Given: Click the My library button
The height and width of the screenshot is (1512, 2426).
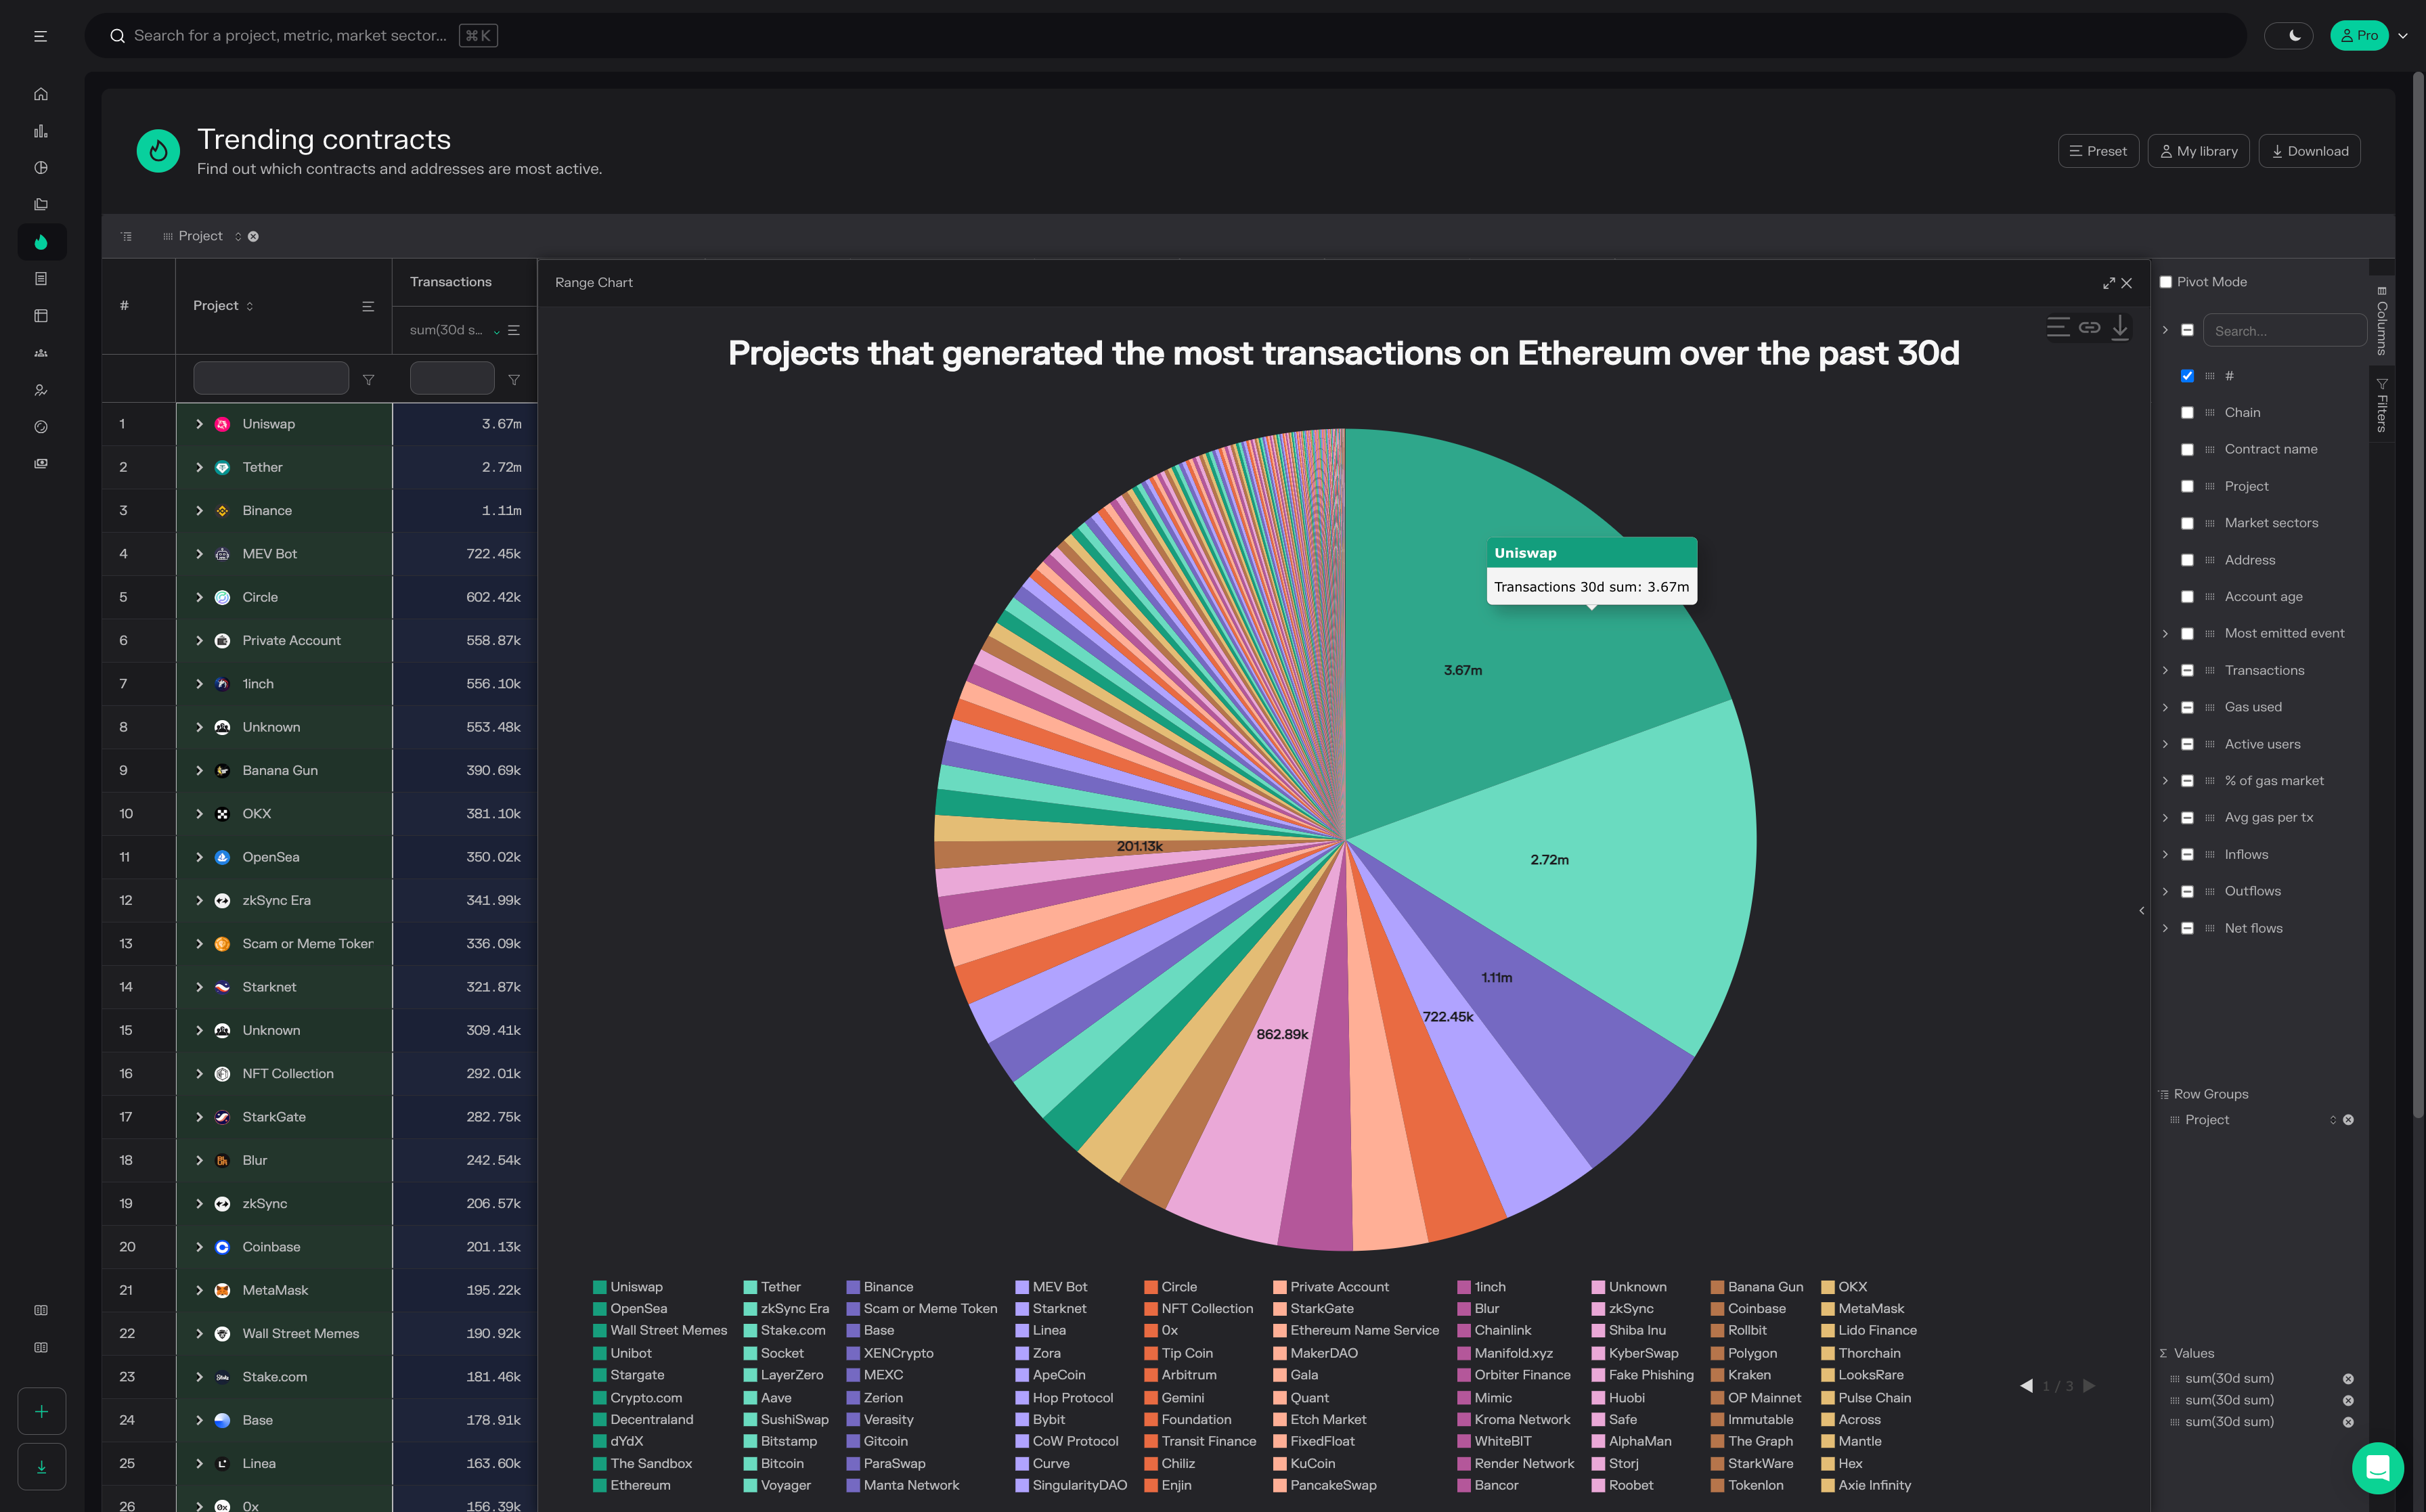Looking at the screenshot, I should pos(2198,151).
